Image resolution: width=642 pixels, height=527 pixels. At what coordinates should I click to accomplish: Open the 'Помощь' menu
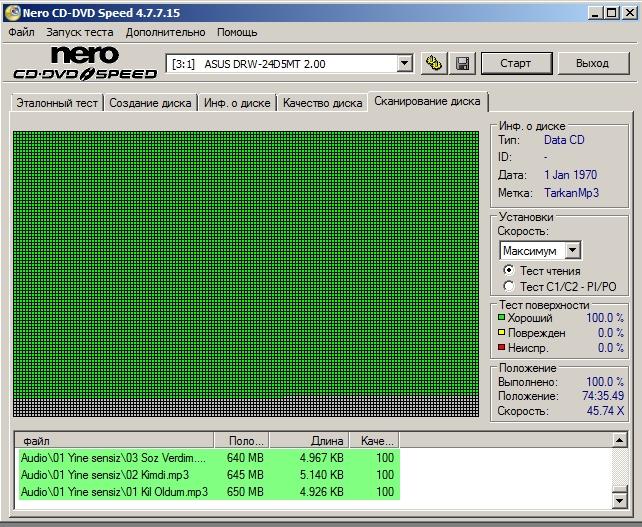[237, 32]
